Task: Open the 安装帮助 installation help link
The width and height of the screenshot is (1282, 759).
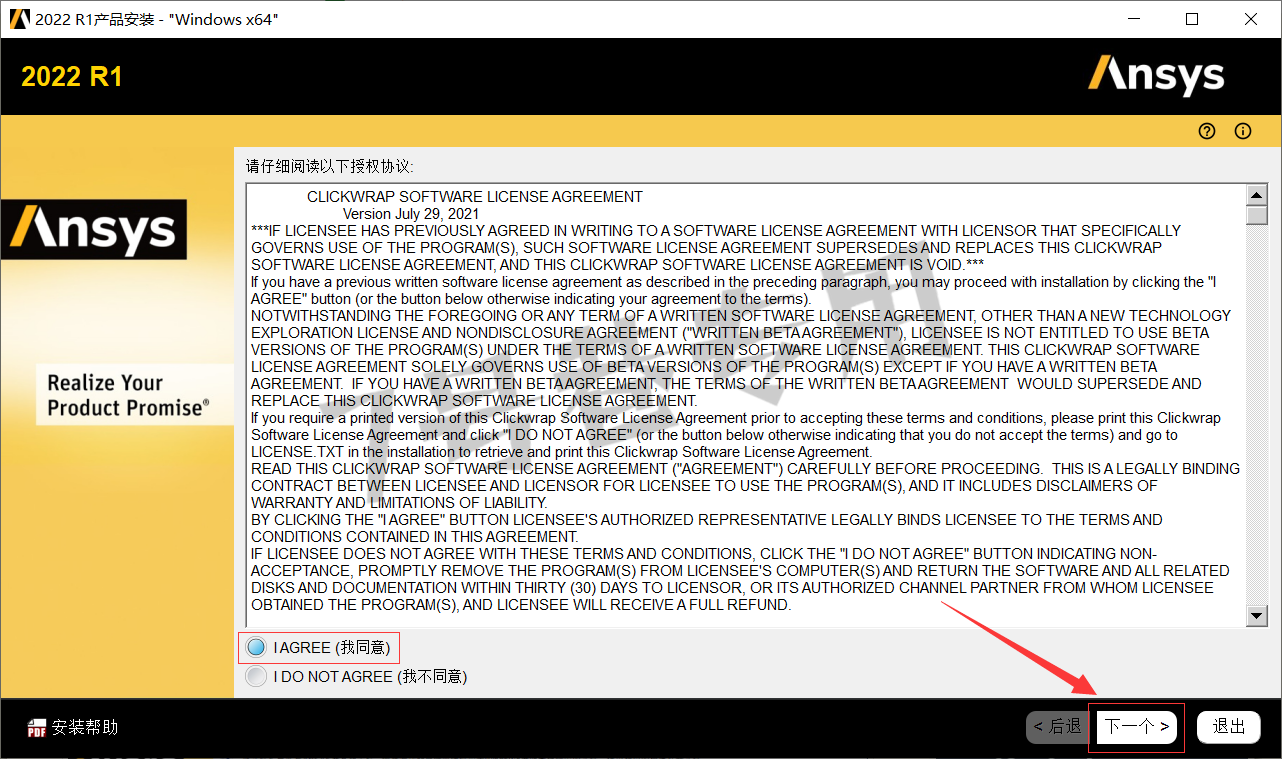Action: [85, 727]
